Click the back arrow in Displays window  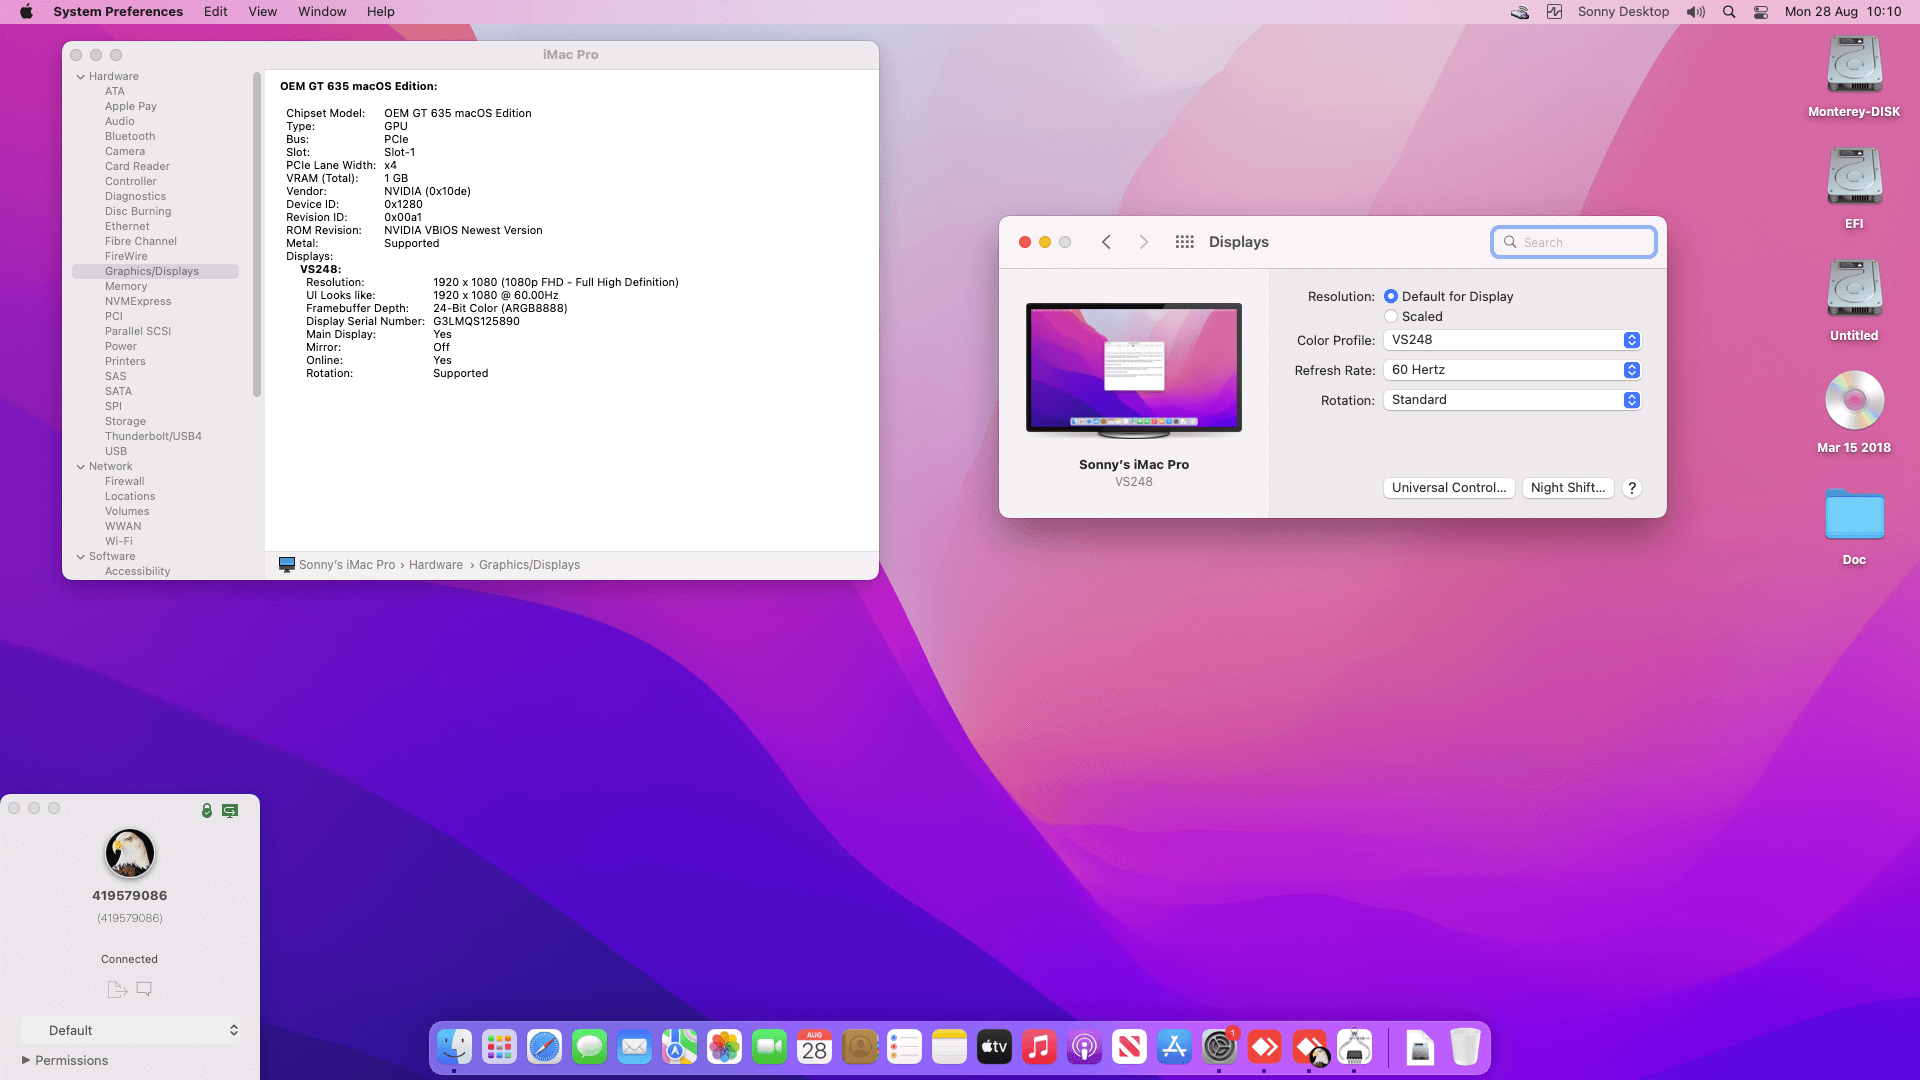1106,242
